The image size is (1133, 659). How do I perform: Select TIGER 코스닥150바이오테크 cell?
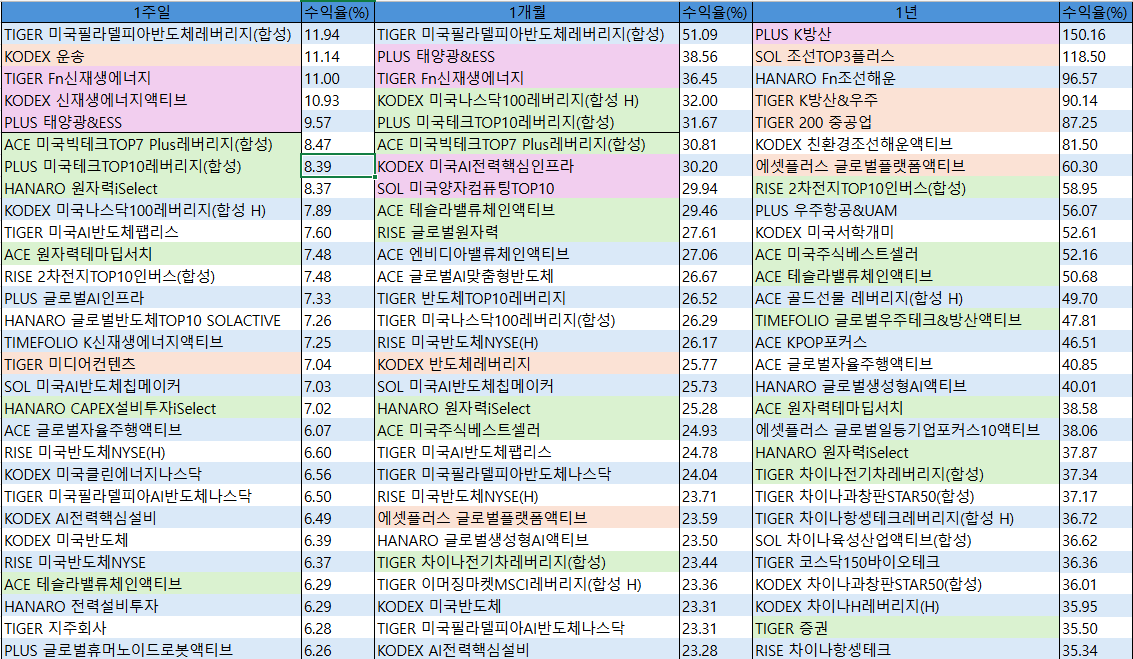pyautogui.click(x=906, y=562)
